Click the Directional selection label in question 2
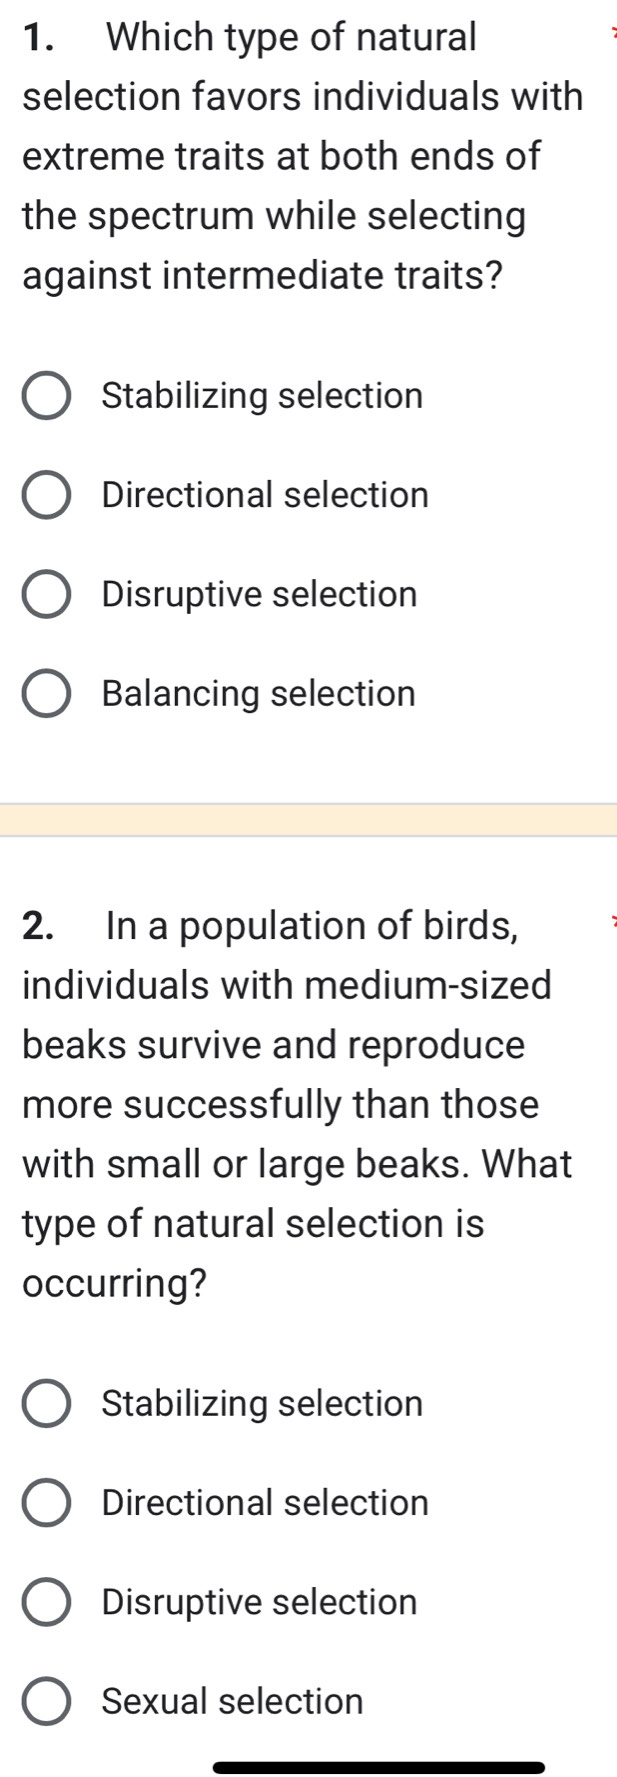Viewport: 617px width, 1777px height. tap(266, 1502)
